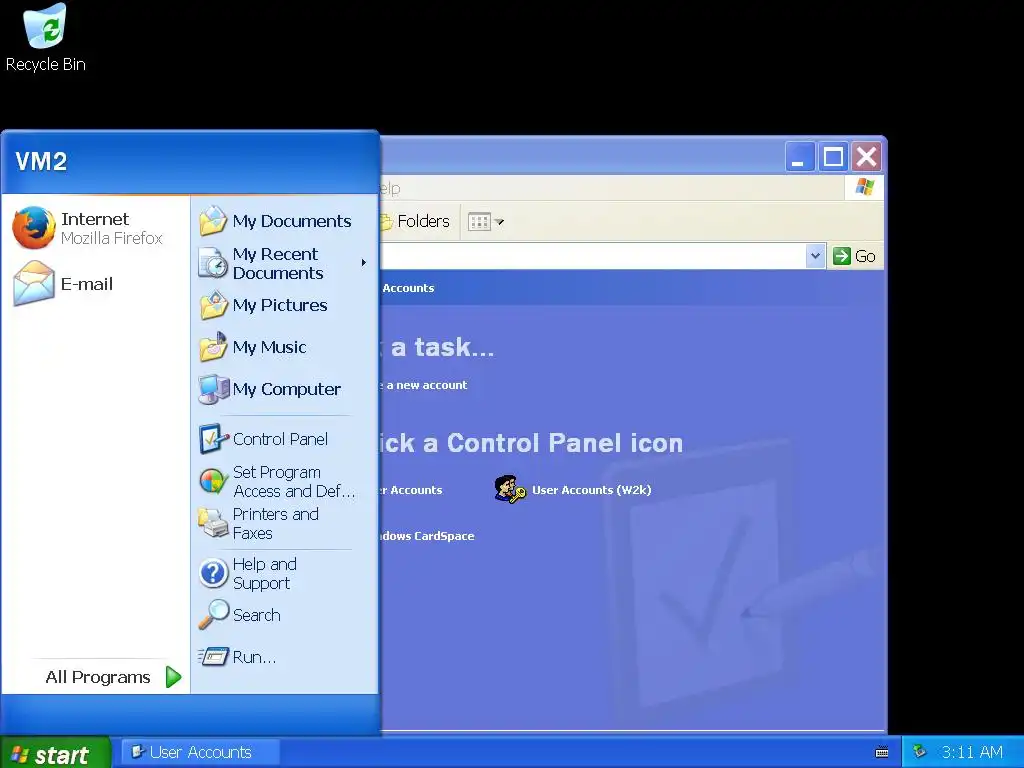Click the system tray network icon

coord(920,752)
